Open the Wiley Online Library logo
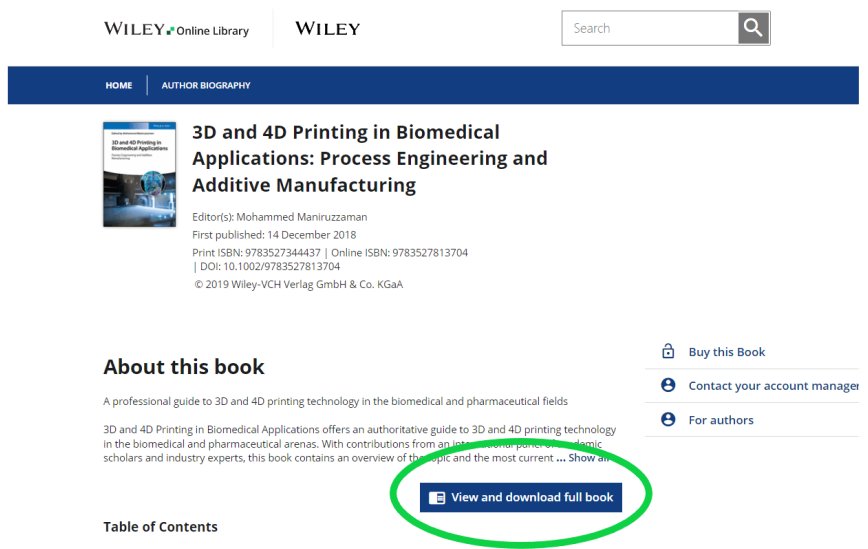This screenshot has width=868, height=549. click(x=176, y=29)
